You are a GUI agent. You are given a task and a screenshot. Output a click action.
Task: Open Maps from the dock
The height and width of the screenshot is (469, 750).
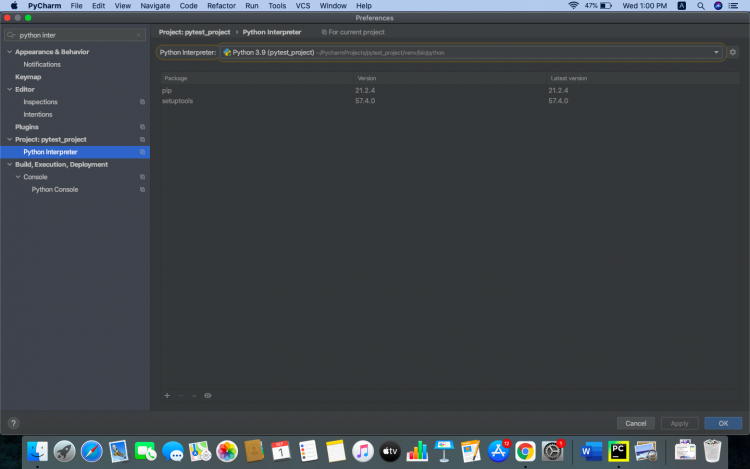tap(199, 451)
